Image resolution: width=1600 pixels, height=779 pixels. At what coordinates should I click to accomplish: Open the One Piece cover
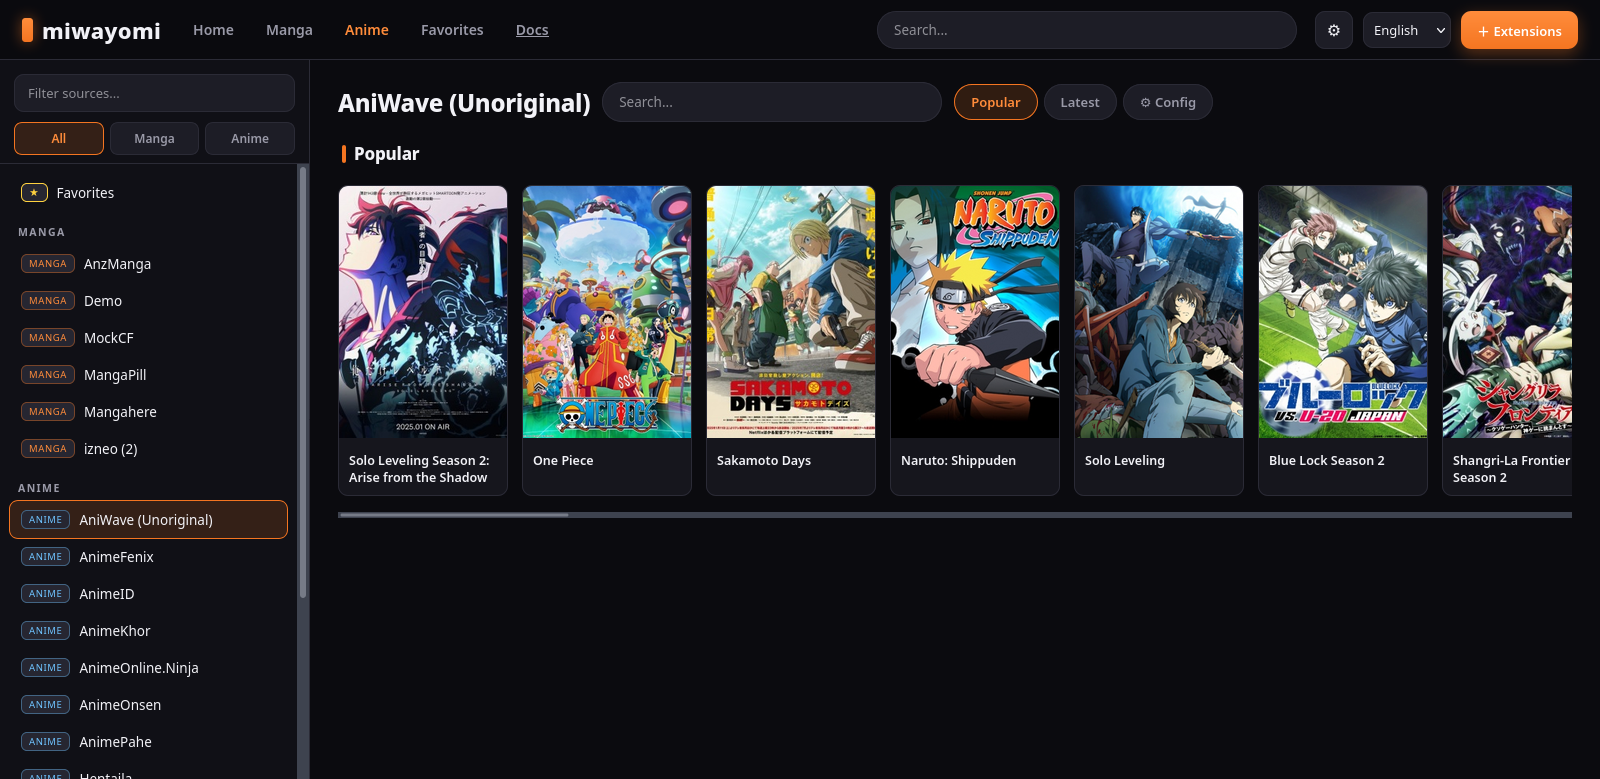pos(607,312)
